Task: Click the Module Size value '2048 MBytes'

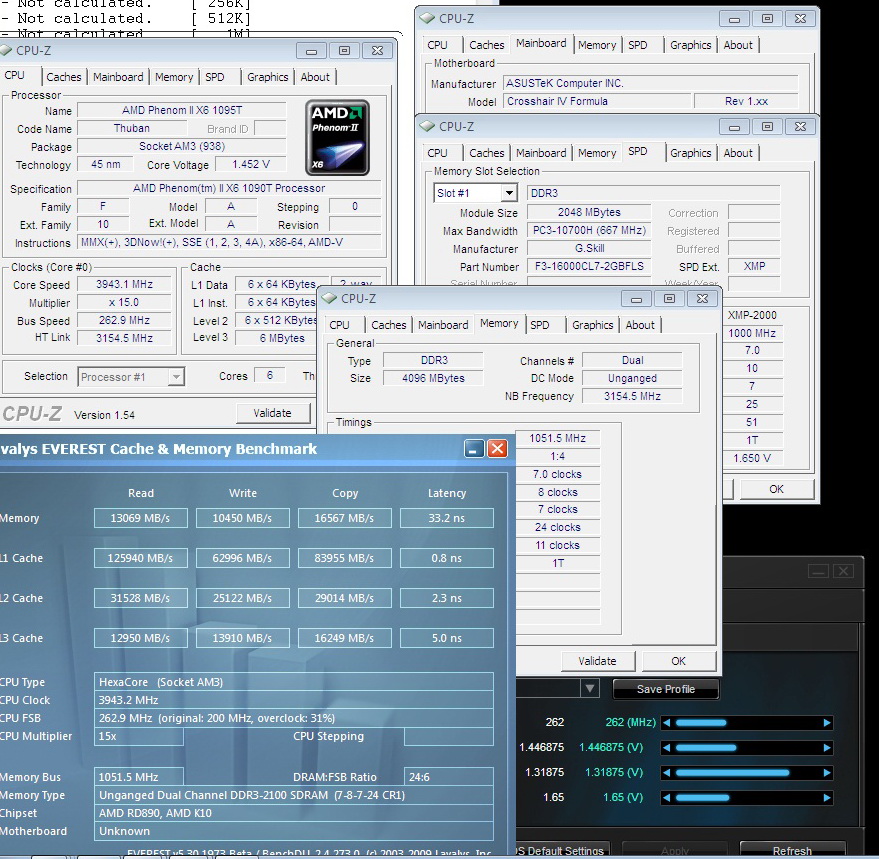Action: coord(589,213)
